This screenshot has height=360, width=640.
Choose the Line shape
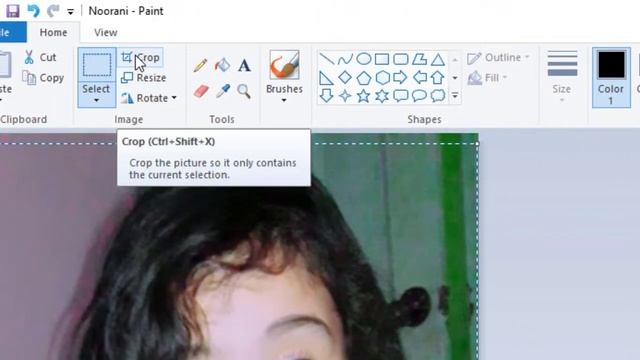click(x=327, y=59)
